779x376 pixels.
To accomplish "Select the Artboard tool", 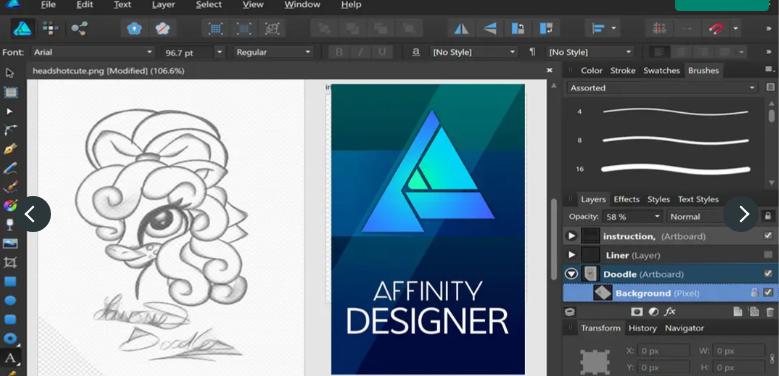I will [x=10, y=92].
